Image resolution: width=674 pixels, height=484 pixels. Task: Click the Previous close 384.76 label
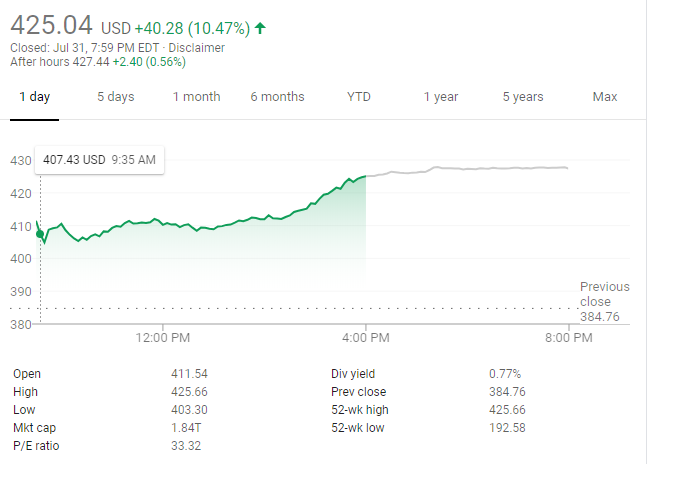coord(604,302)
